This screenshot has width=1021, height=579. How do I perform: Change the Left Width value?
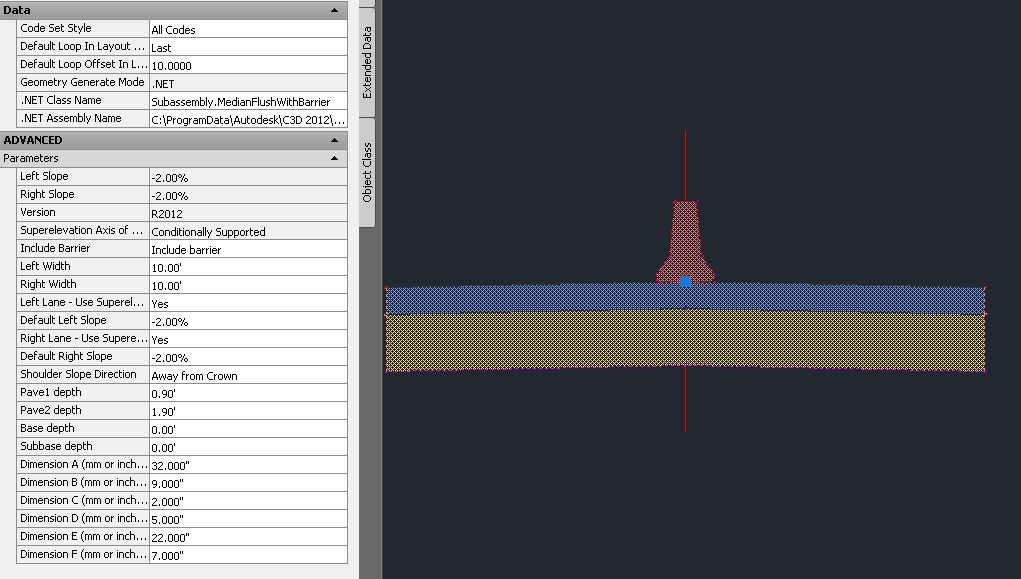(247, 266)
